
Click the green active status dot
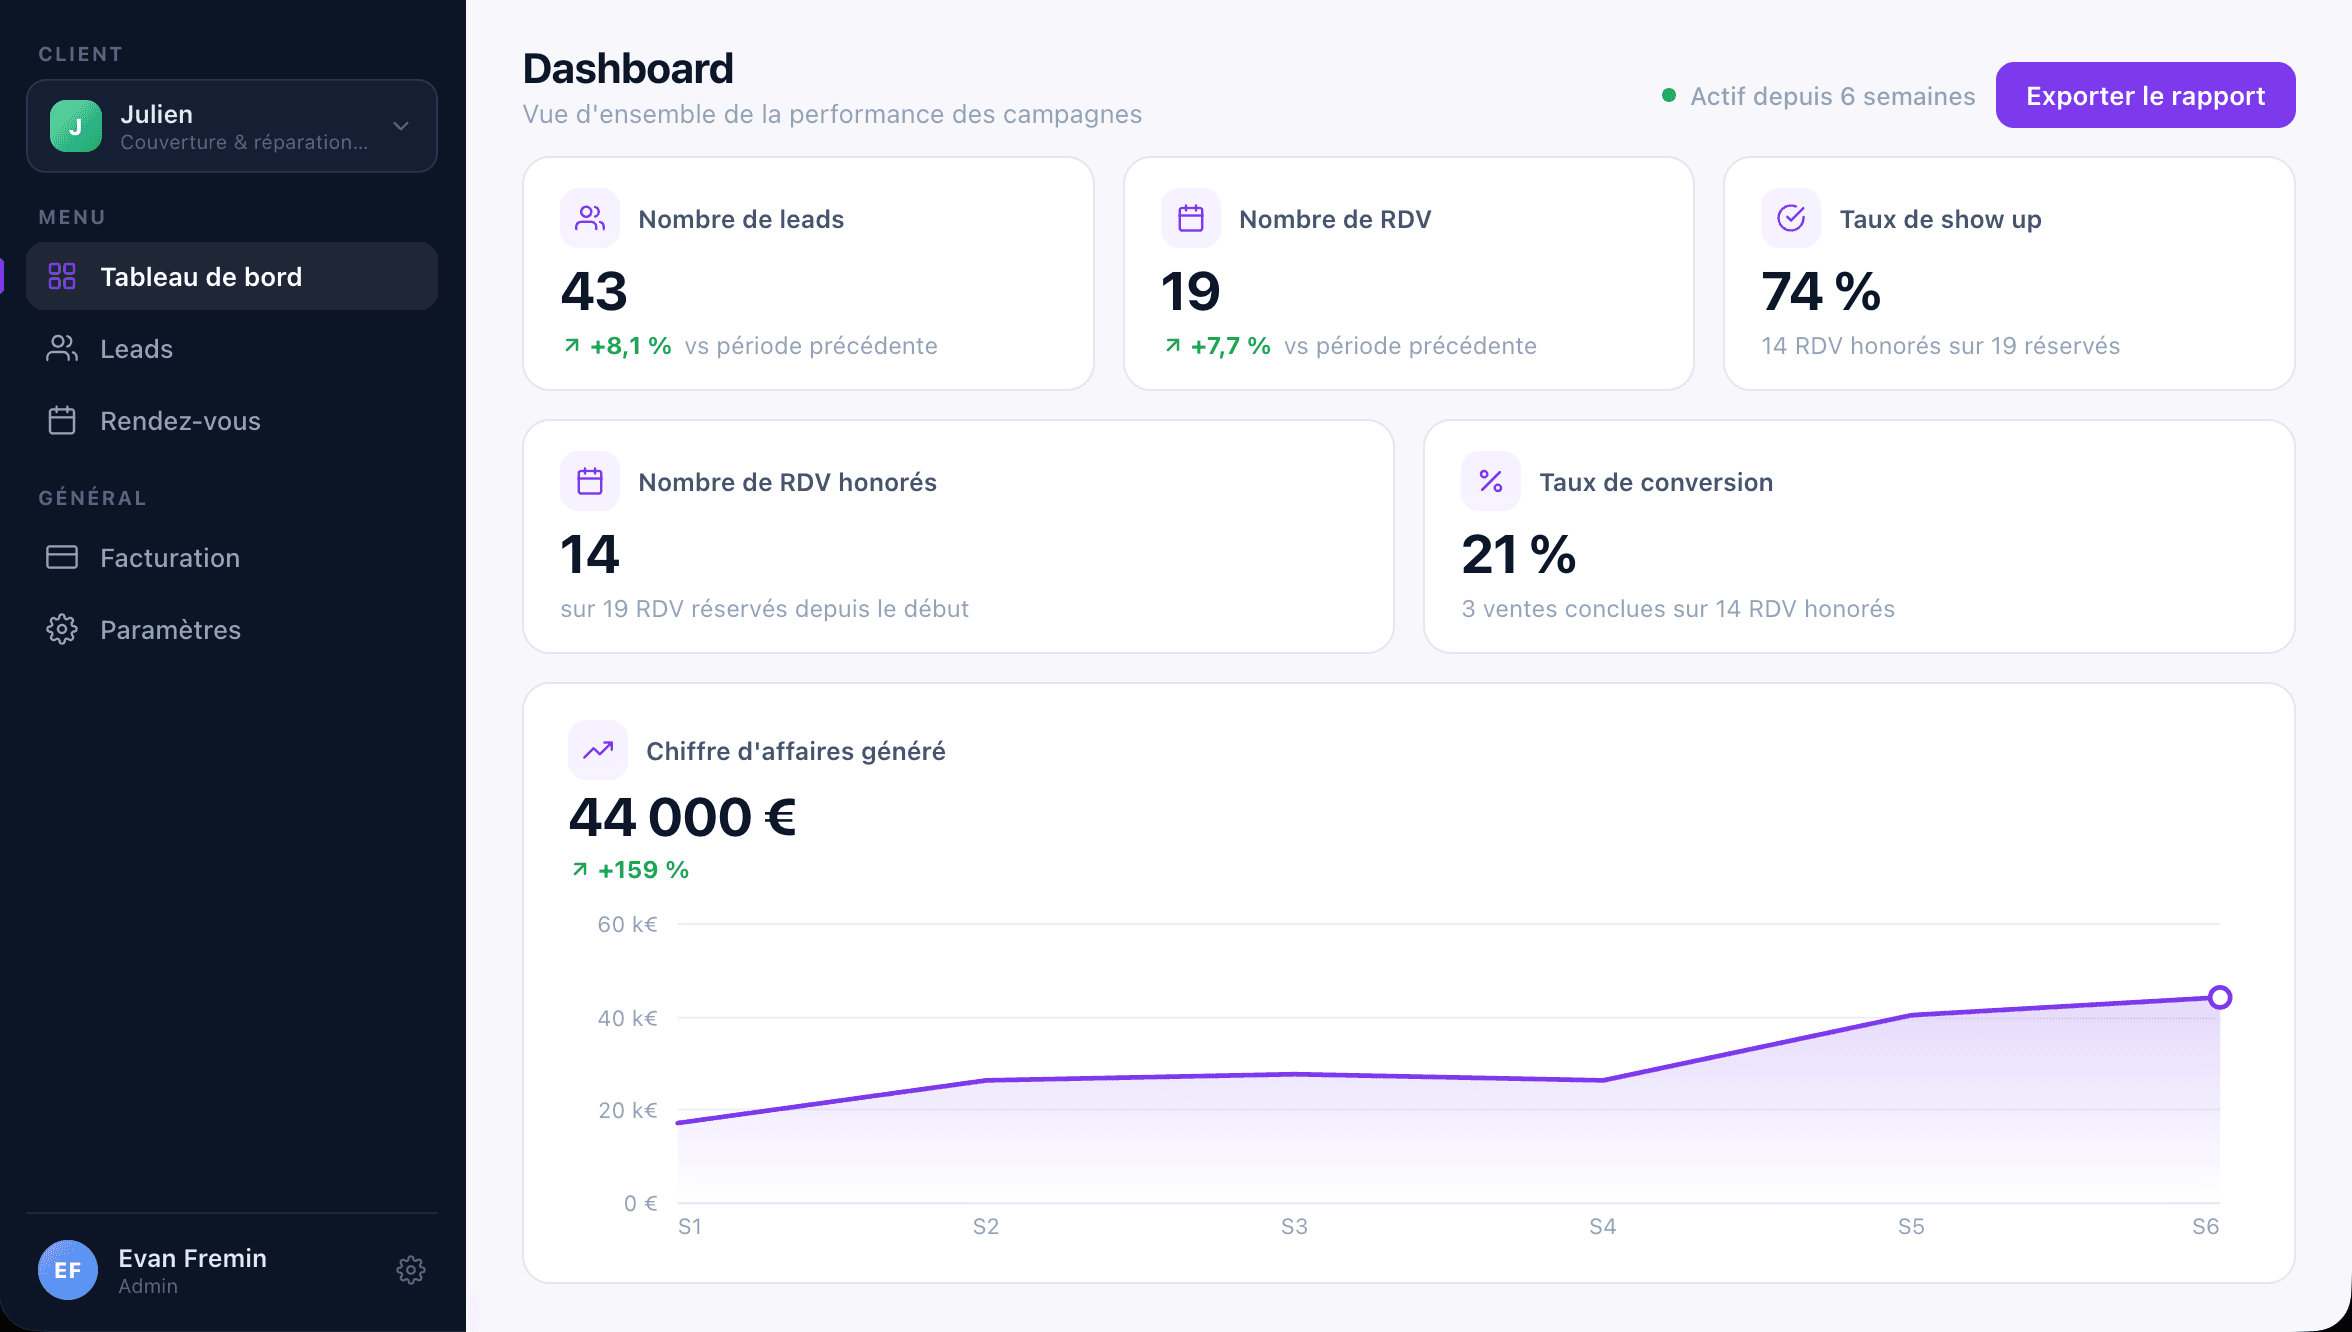click(x=1668, y=96)
